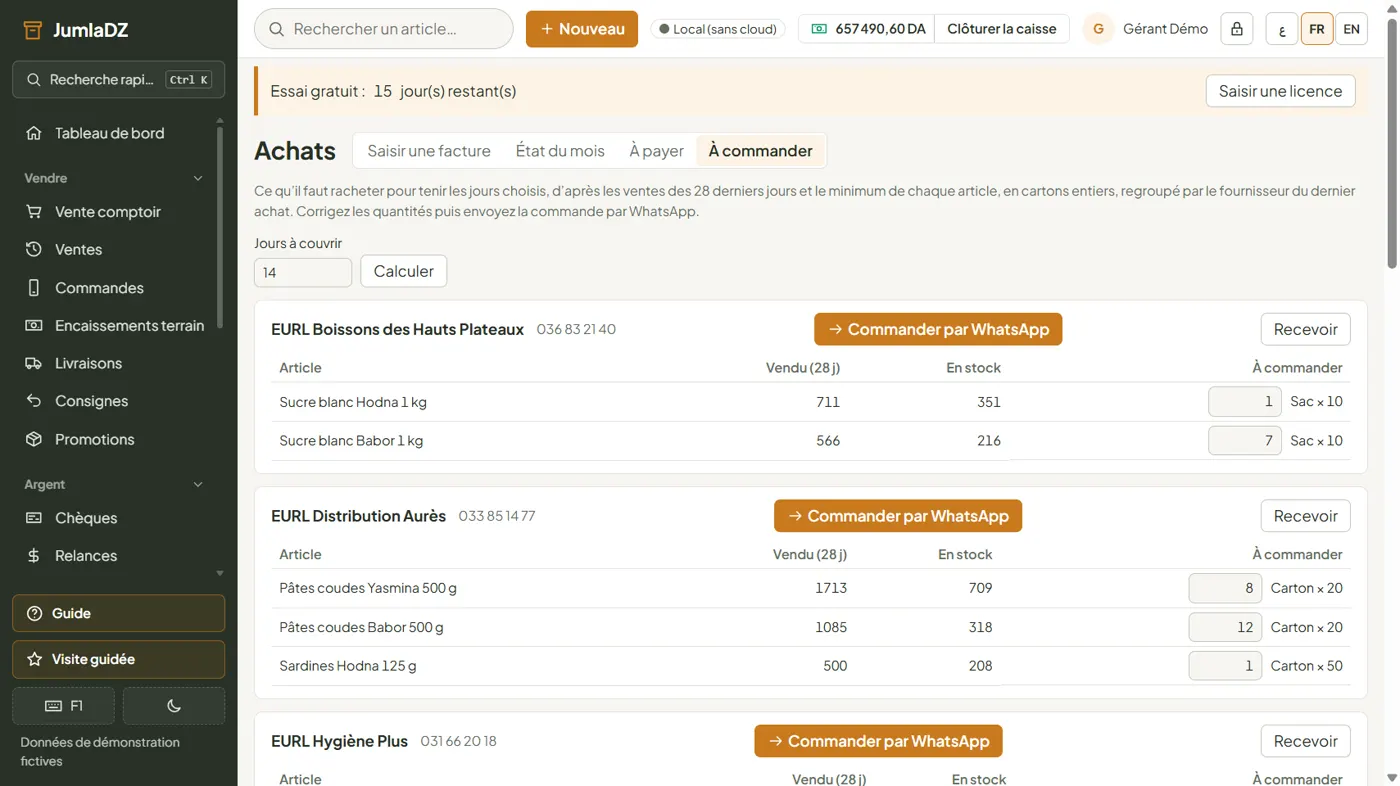Click the JumlaDZ logo icon

coord(33,30)
